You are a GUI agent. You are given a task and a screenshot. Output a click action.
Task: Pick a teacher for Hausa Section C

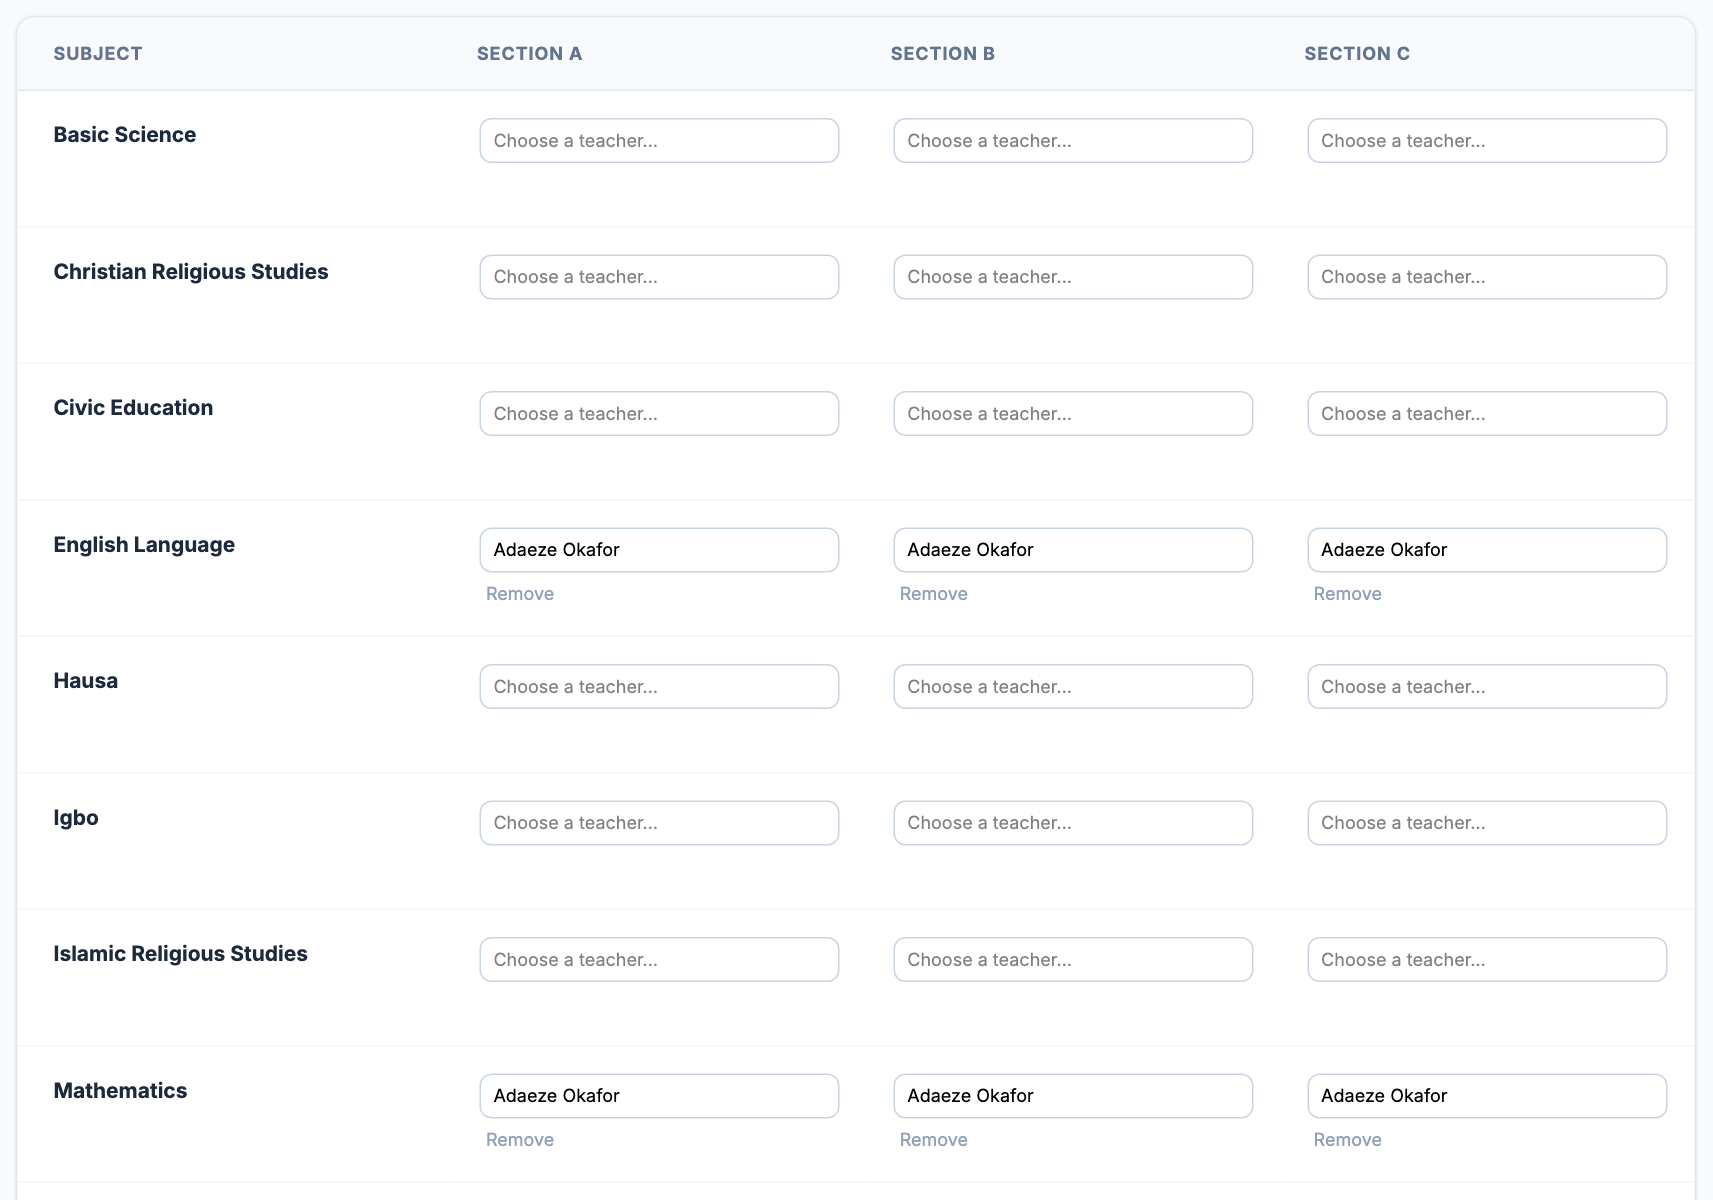pos(1487,687)
